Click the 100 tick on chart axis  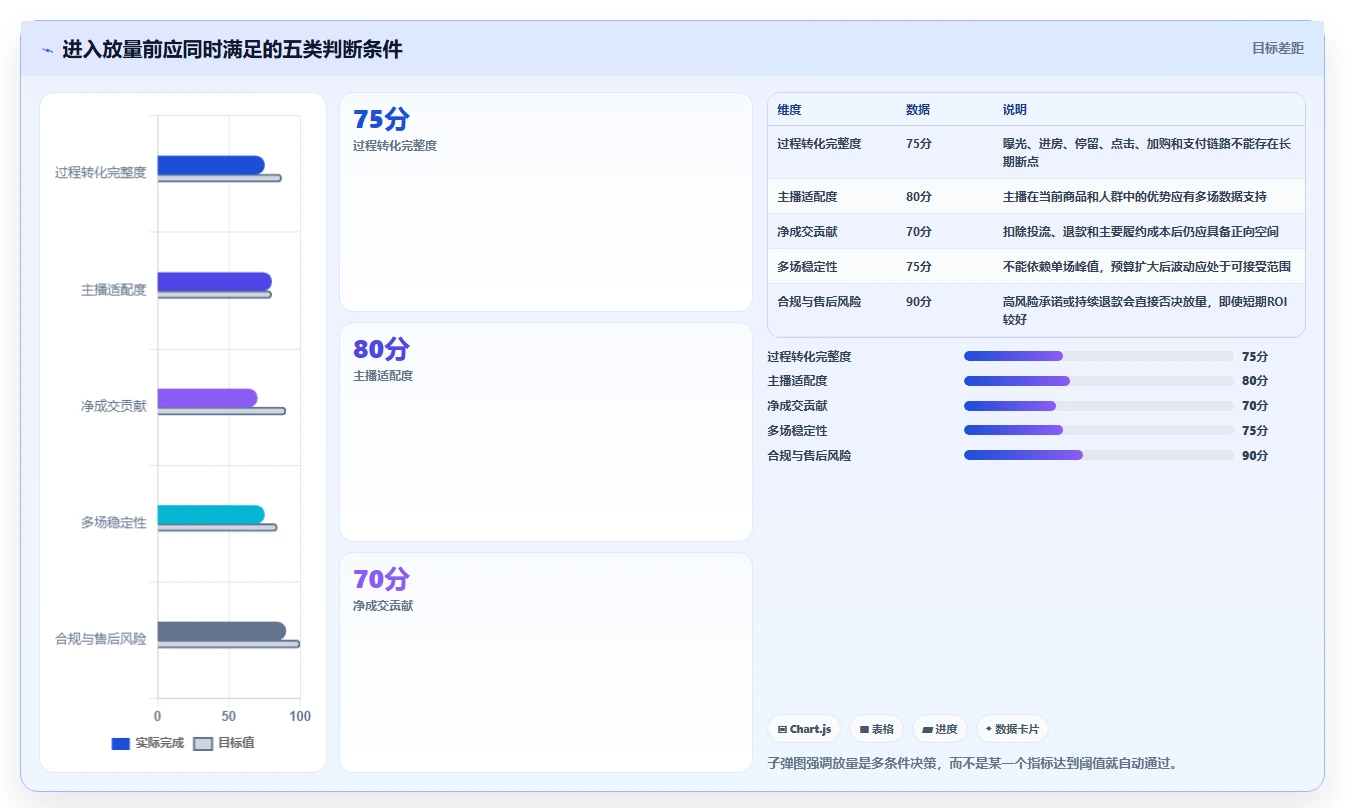click(300, 716)
